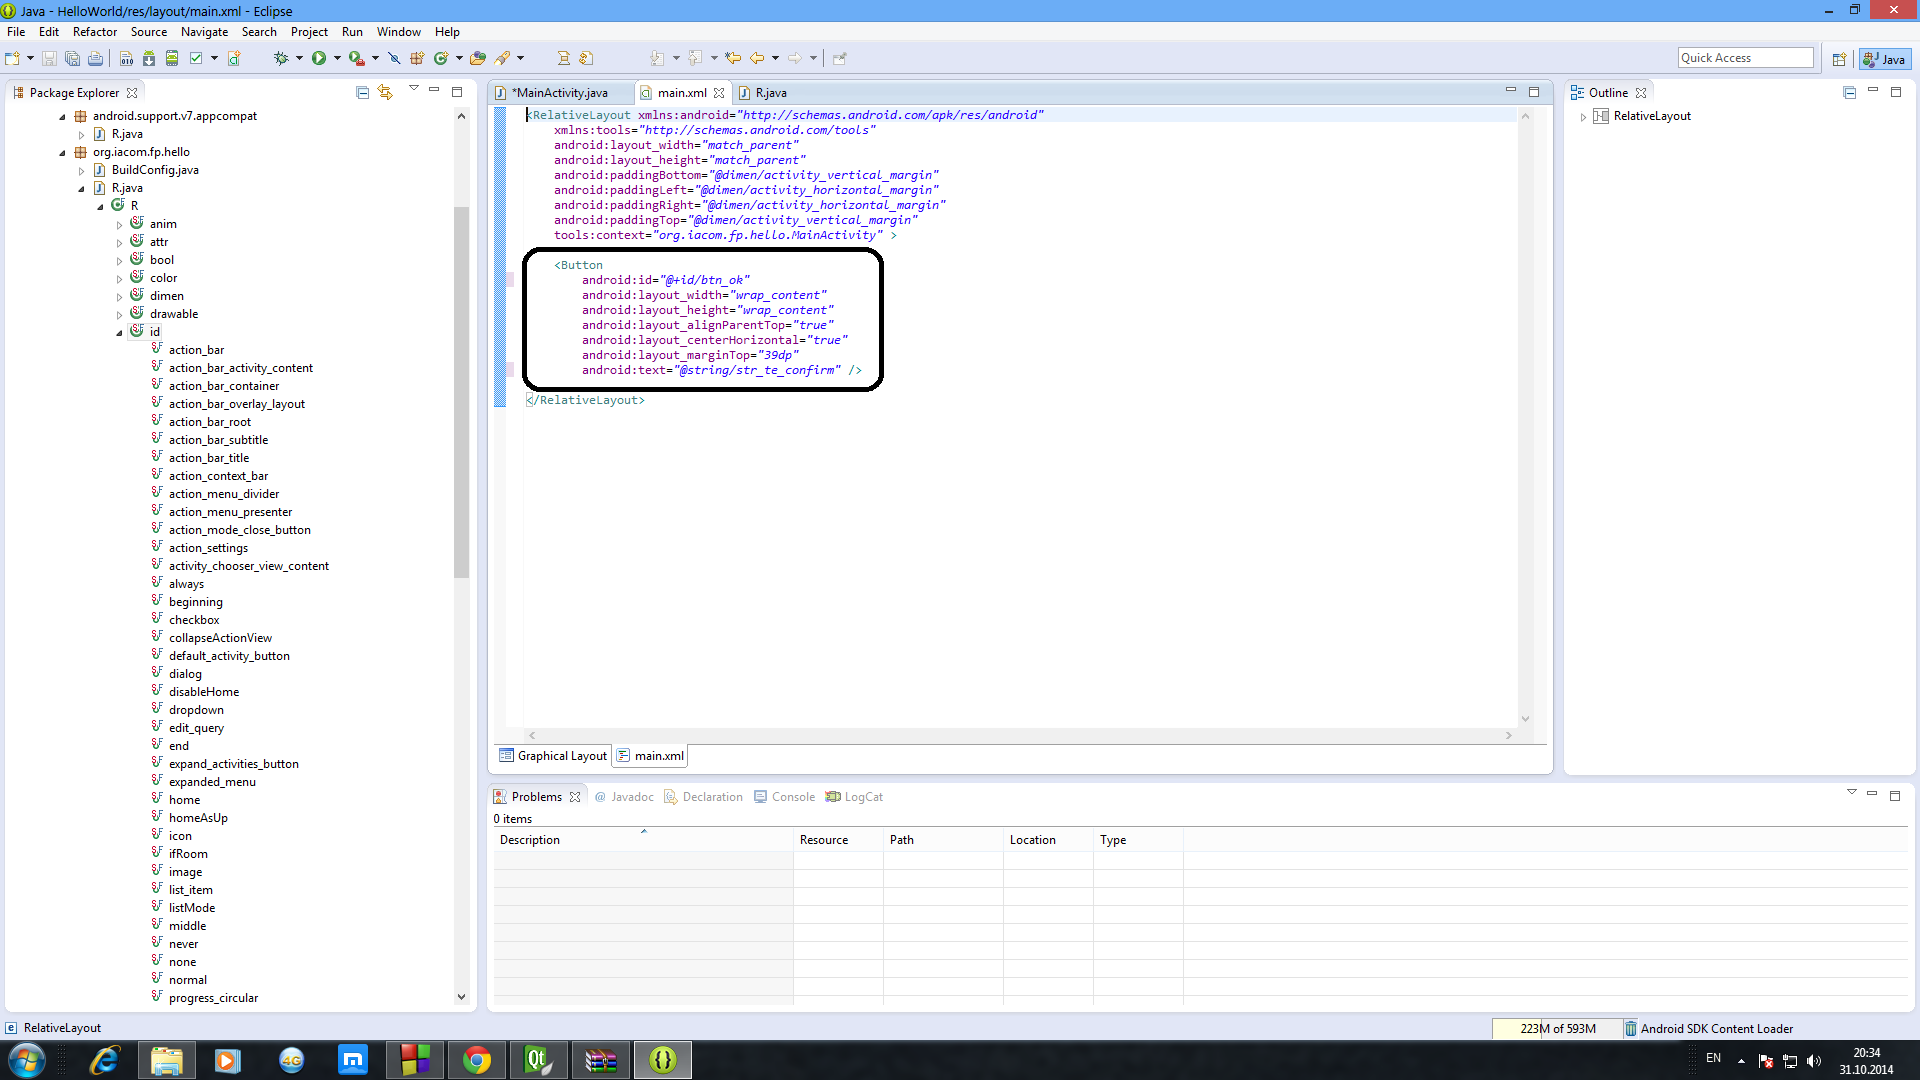The image size is (1920, 1080).
Task: Expand the anim node in R
Action: coord(120,225)
